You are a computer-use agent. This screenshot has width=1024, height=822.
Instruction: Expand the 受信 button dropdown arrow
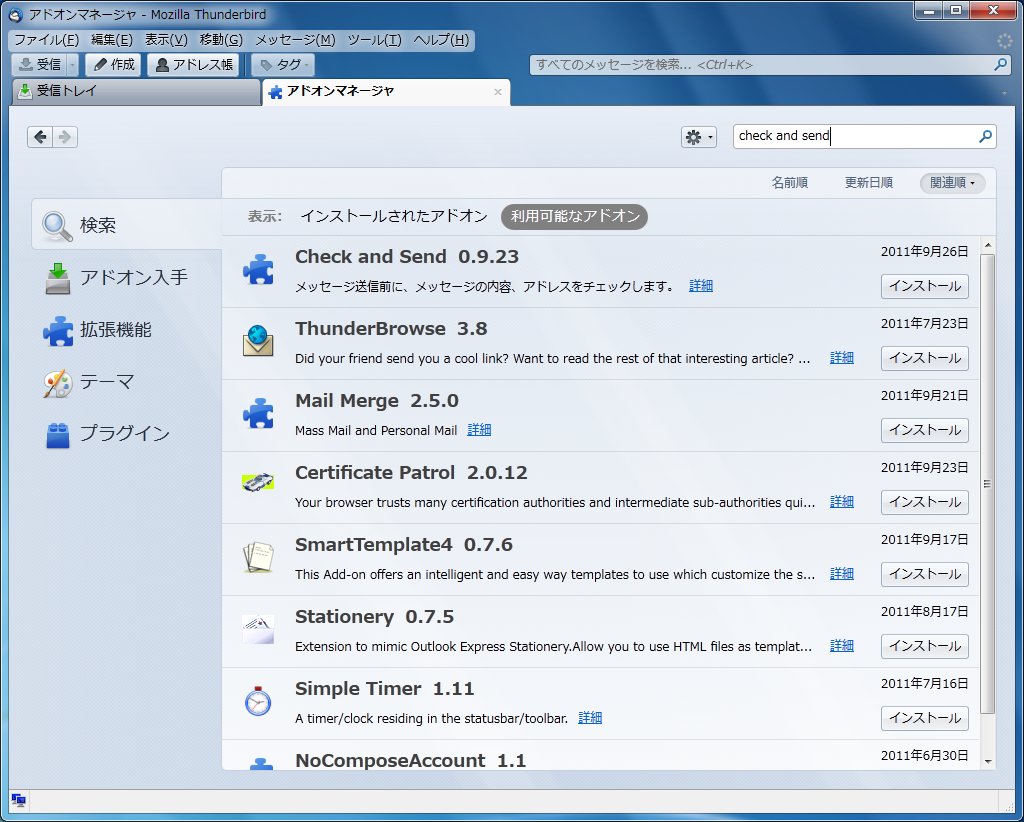pyautogui.click(x=72, y=65)
